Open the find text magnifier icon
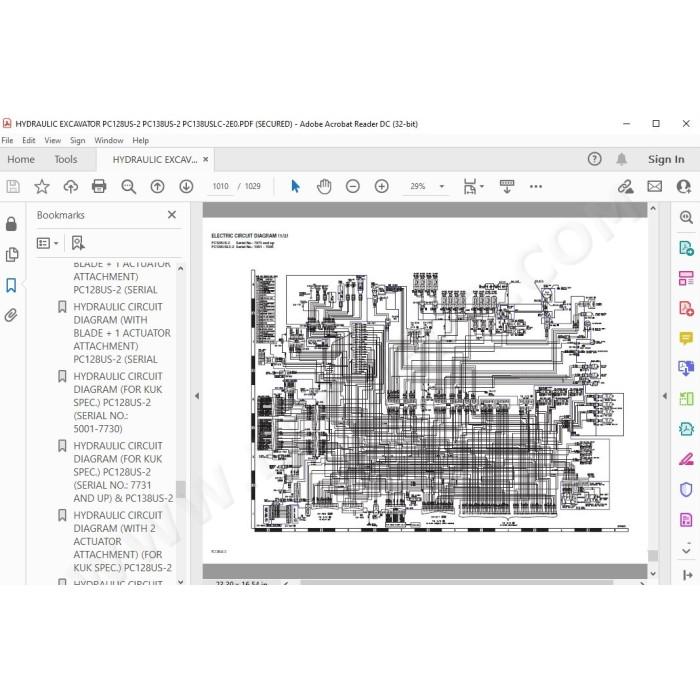The width and height of the screenshot is (700, 700). point(129,186)
